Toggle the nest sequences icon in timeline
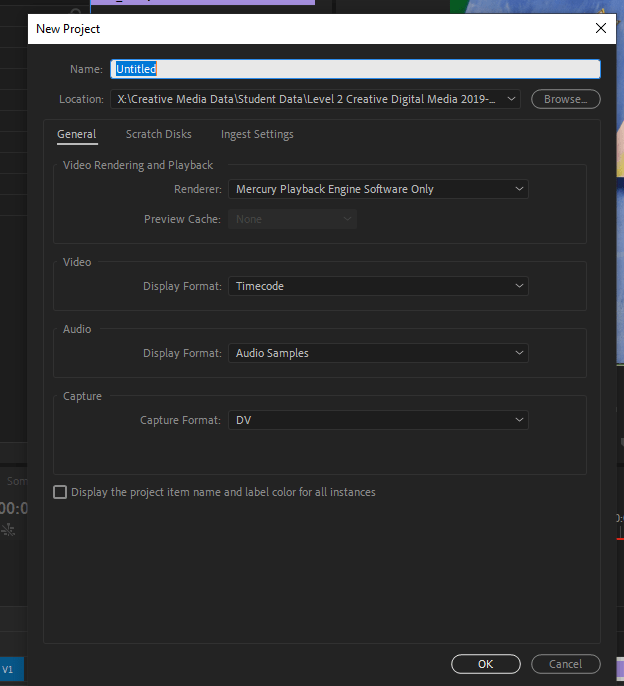Image resolution: width=624 pixels, height=686 pixels. coord(10,530)
